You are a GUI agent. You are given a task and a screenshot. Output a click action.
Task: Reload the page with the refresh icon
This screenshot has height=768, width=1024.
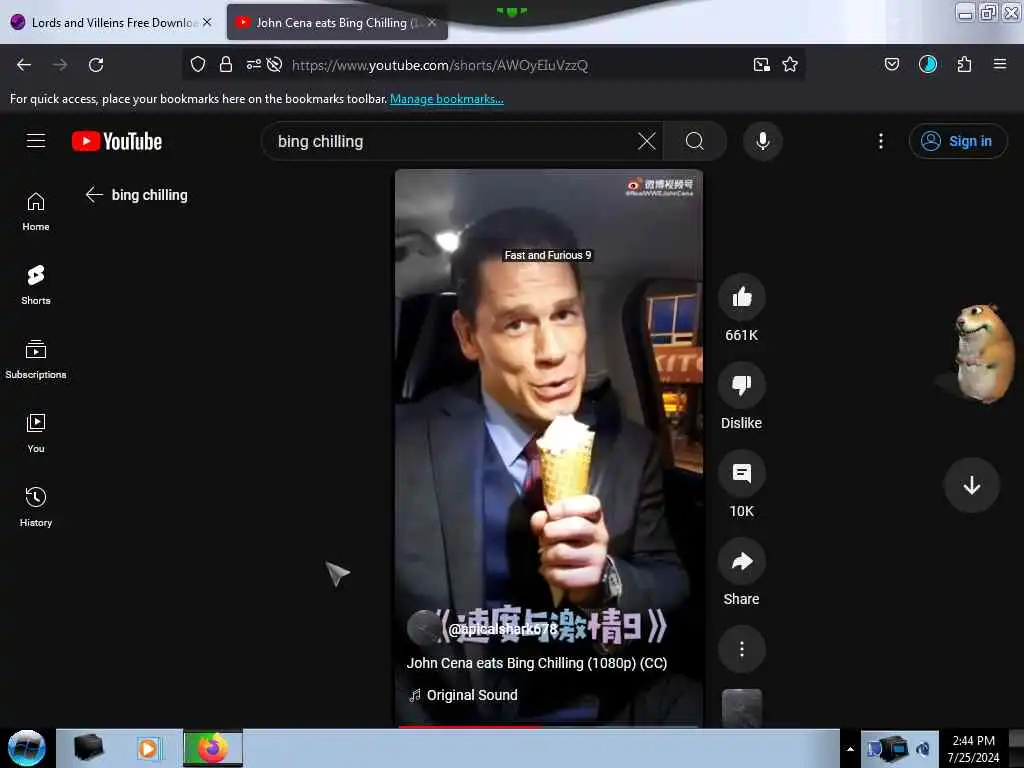click(x=96, y=65)
